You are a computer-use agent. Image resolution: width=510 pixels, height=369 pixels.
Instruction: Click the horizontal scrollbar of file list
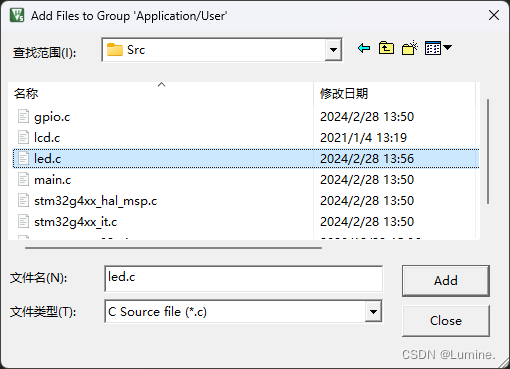(x=173, y=248)
